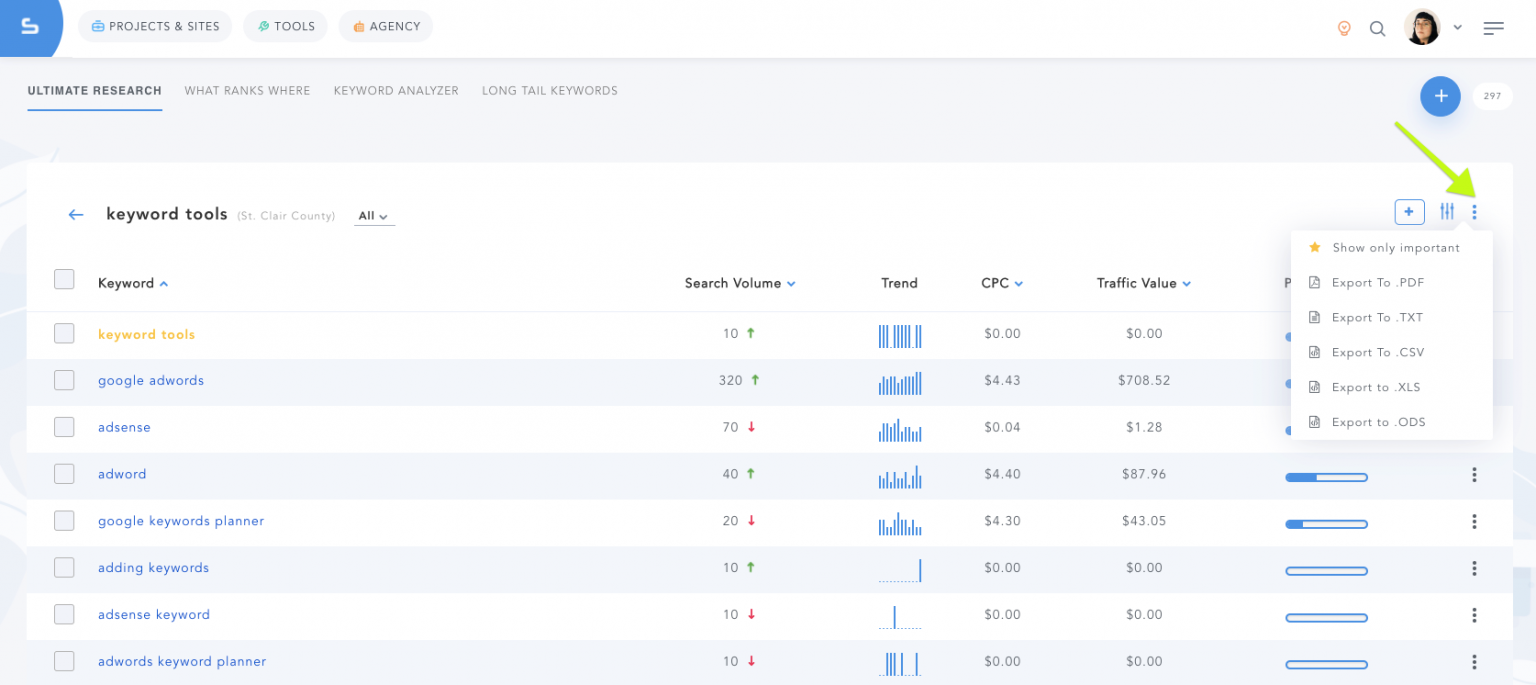The height and width of the screenshot is (685, 1536).
Task: Switch to Long Tail Keywords tab
Action: coord(549,91)
